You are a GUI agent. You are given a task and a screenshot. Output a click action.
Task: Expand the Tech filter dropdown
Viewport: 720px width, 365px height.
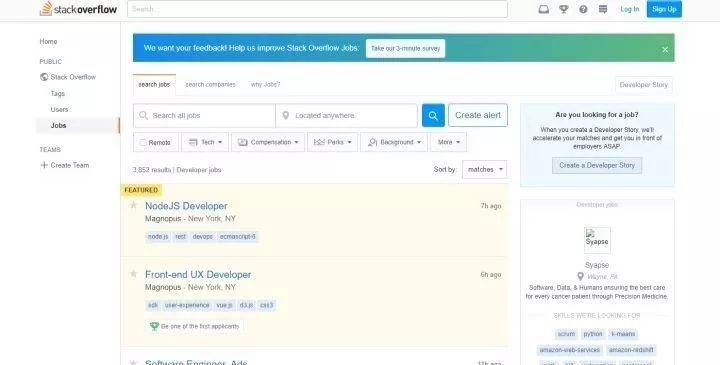205,142
